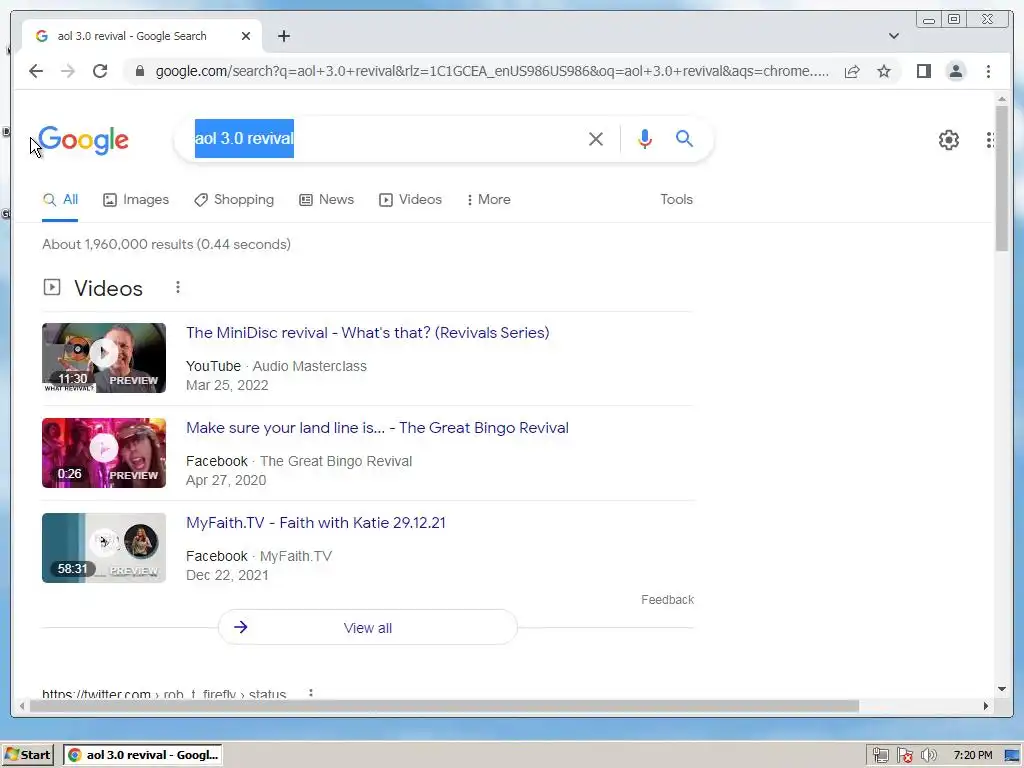1024x768 pixels.
Task: Click the address bar URL
Action: (x=492, y=71)
